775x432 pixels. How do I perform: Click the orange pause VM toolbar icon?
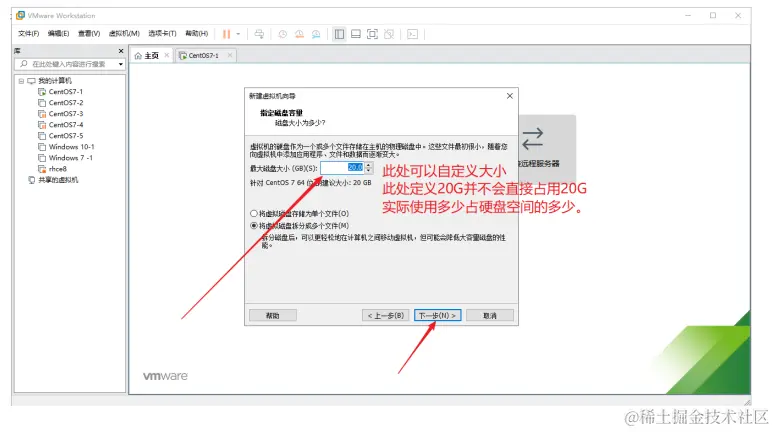226,34
